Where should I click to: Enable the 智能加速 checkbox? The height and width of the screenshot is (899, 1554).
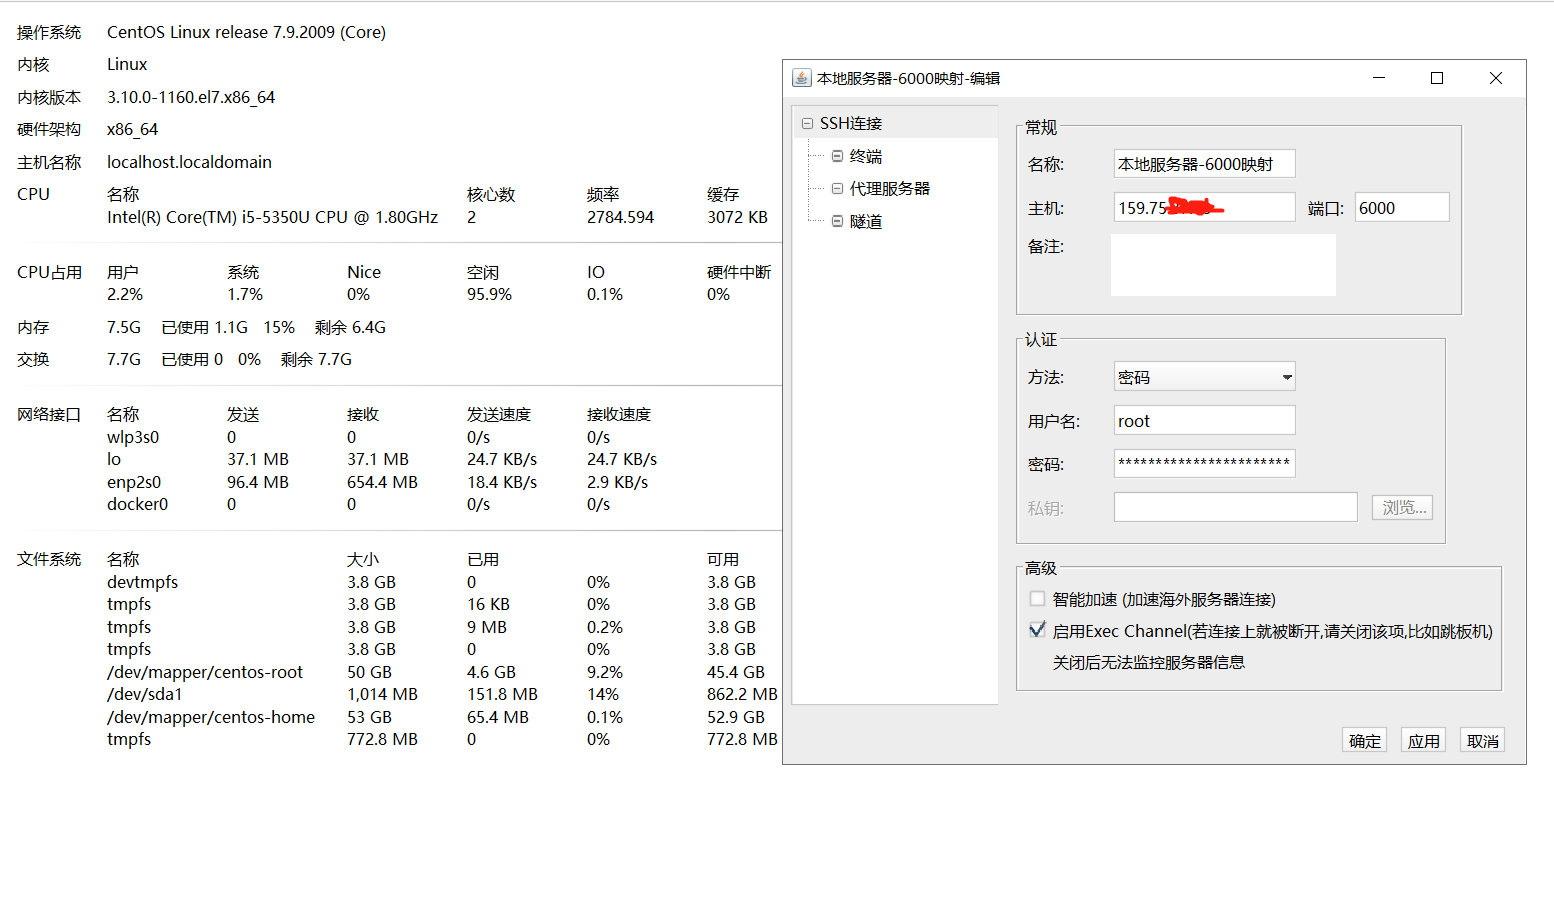click(x=1037, y=598)
